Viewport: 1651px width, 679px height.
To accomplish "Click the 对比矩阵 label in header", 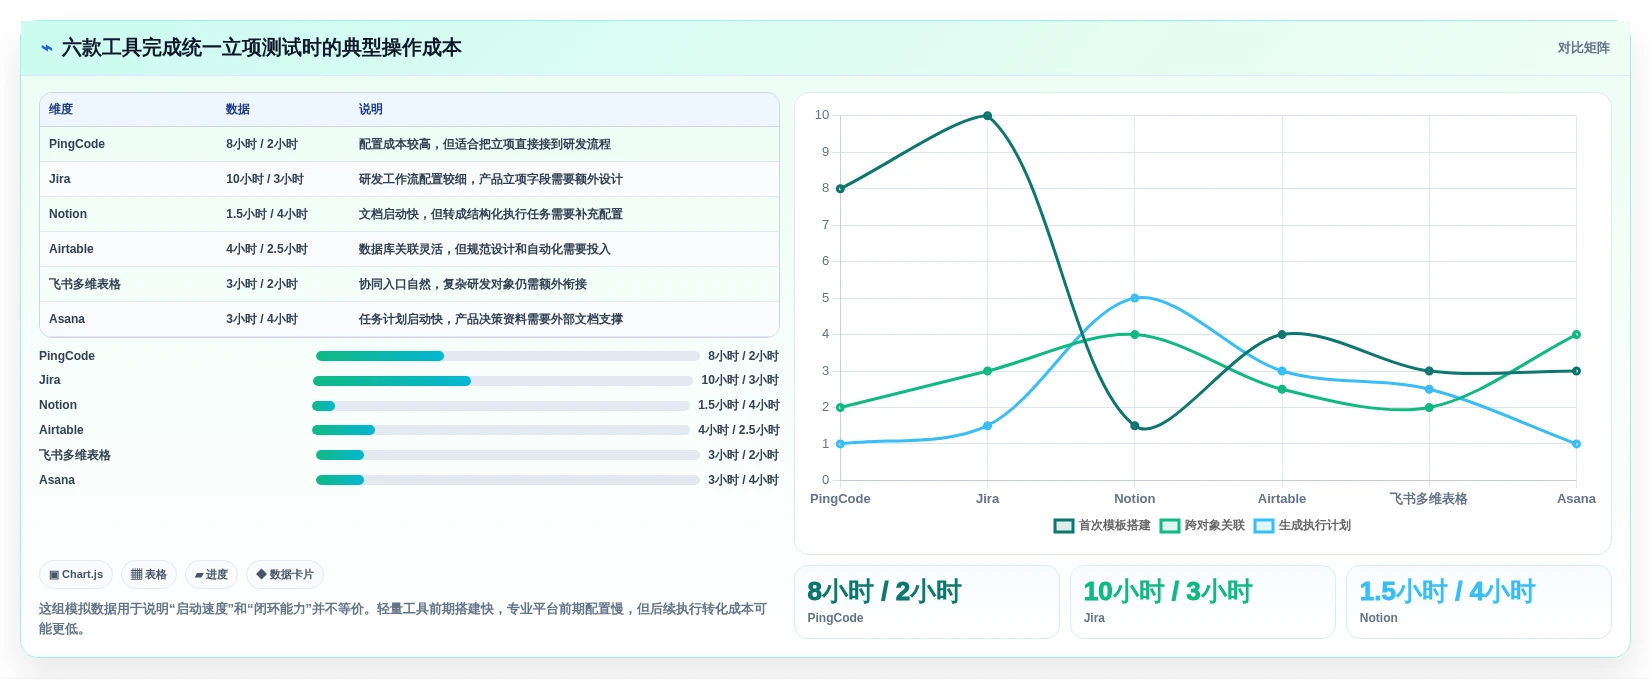I will point(1583,48).
